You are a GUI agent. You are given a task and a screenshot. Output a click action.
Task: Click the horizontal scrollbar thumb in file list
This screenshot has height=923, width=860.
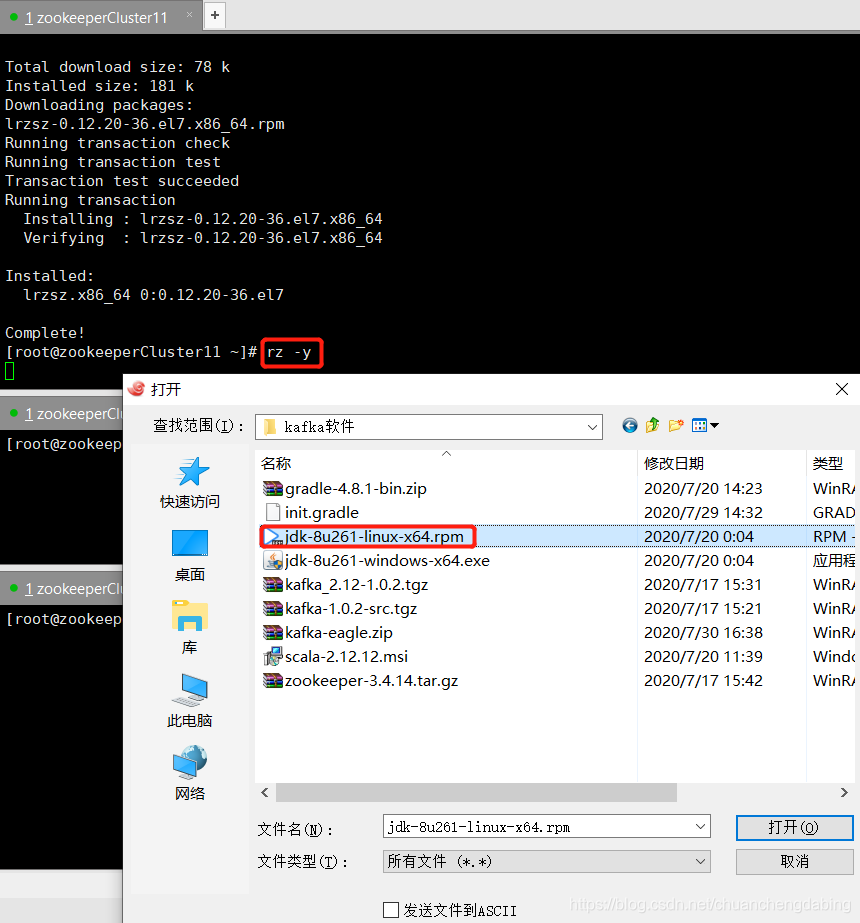476,792
